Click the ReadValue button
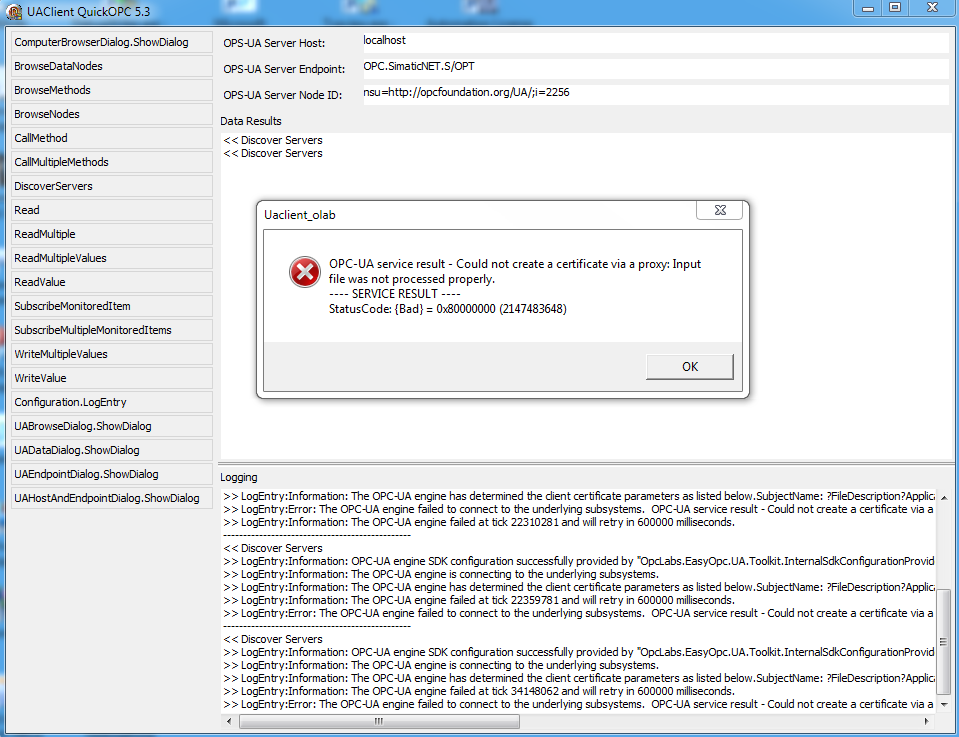The width and height of the screenshot is (959, 737). (x=112, y=282)
